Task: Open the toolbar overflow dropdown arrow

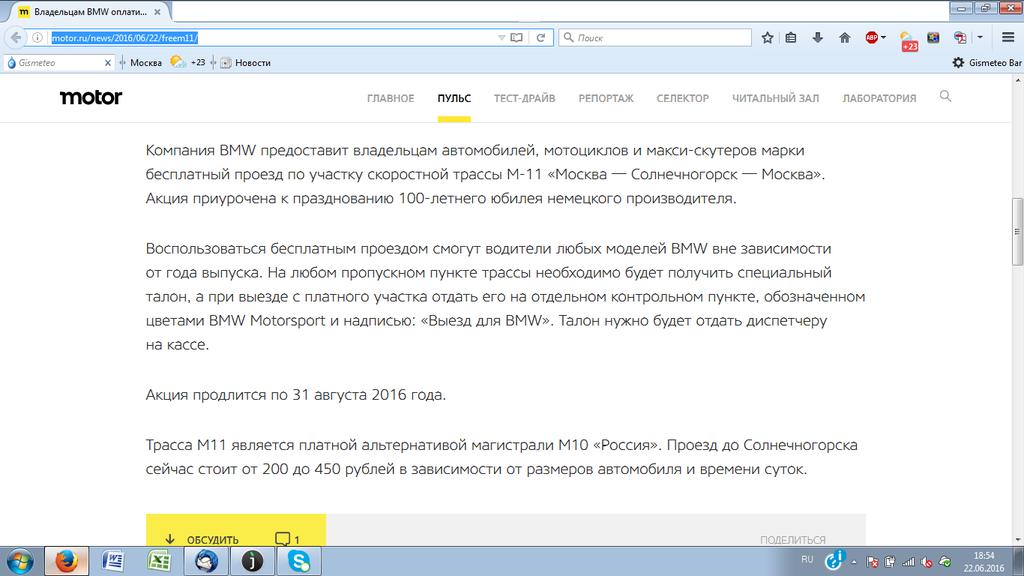Action: pos(980,38)
